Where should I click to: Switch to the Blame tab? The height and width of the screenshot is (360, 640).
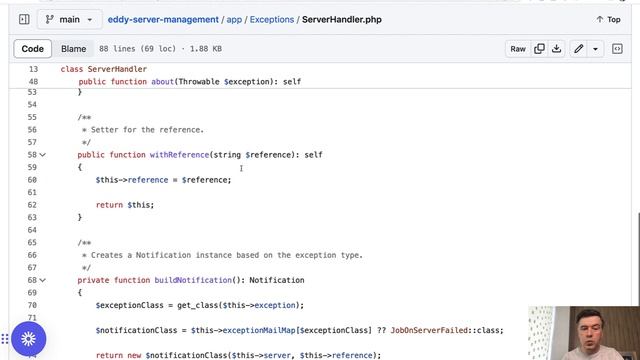[73, 49]
